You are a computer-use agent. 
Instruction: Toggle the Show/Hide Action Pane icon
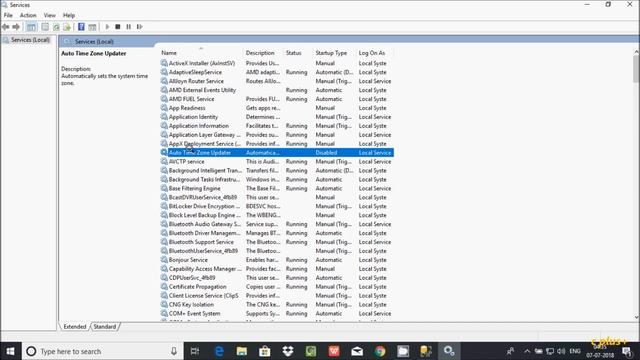[92, 27]
